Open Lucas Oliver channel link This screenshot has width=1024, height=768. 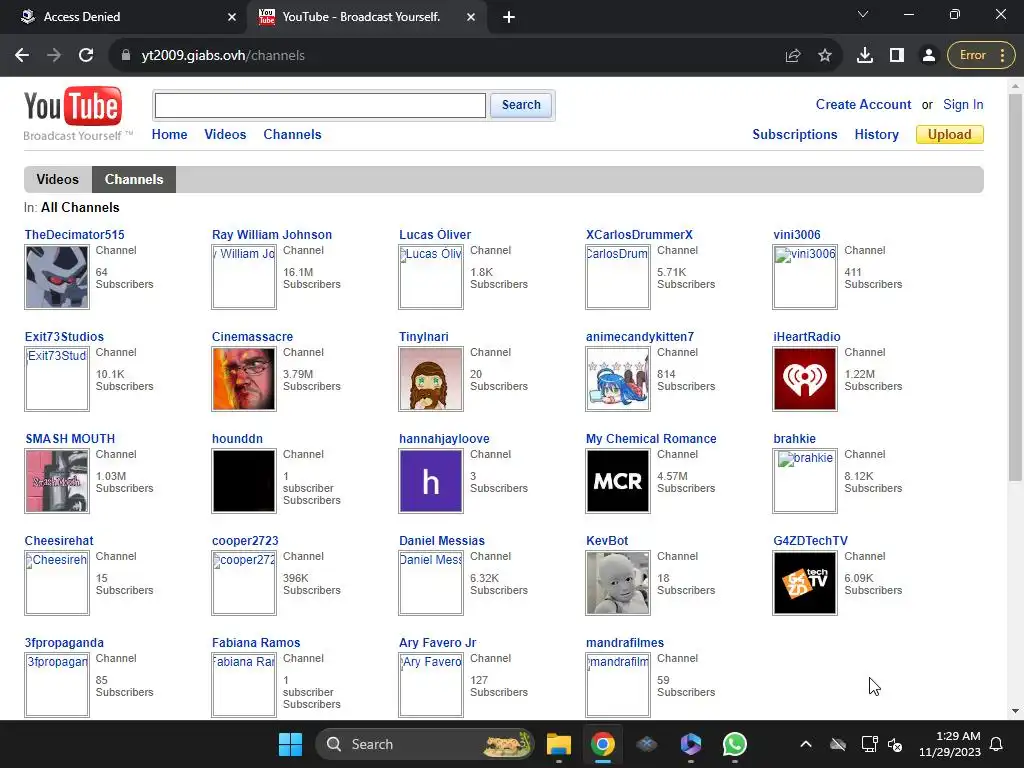[435, 234]
